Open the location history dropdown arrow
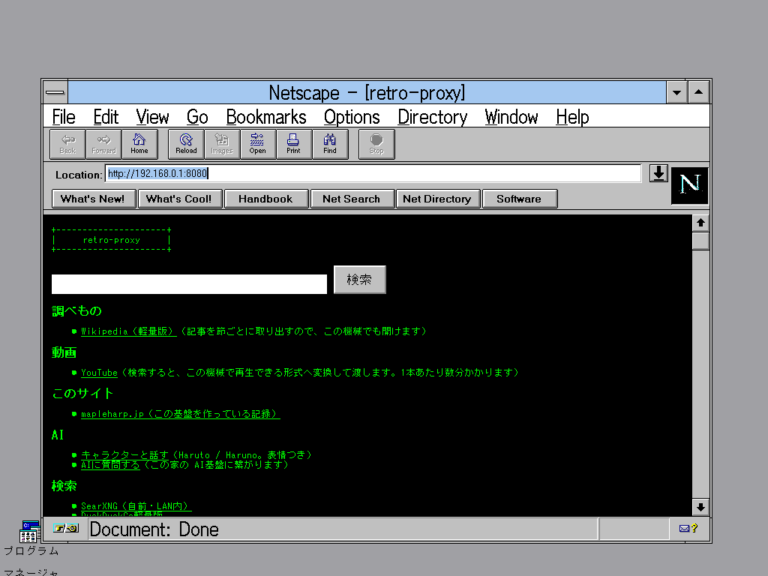 click(x=658, y=173)
